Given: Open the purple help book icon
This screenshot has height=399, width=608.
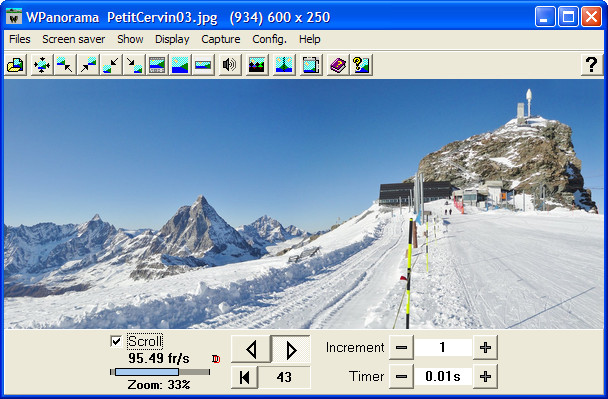Looking at the screenshot, I should (x=338, y=65).
